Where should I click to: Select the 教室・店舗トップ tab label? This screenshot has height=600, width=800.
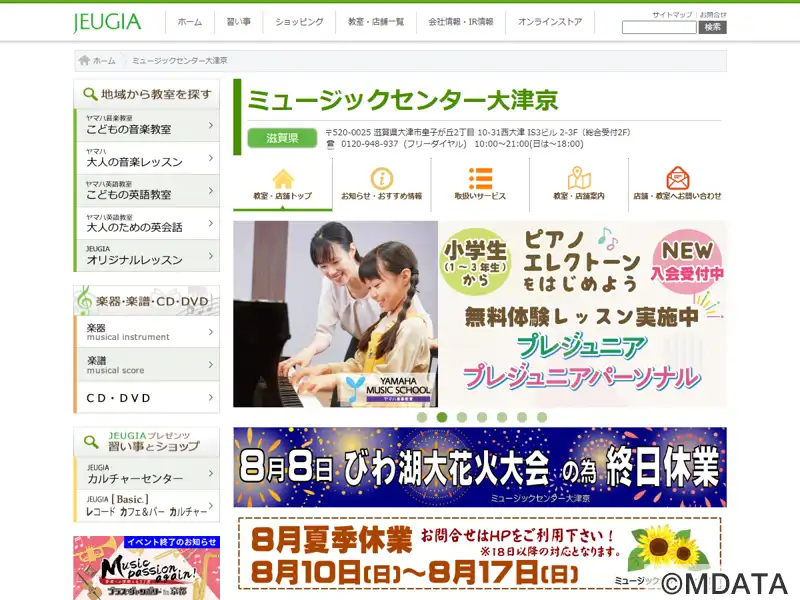(x=283, y=196)
